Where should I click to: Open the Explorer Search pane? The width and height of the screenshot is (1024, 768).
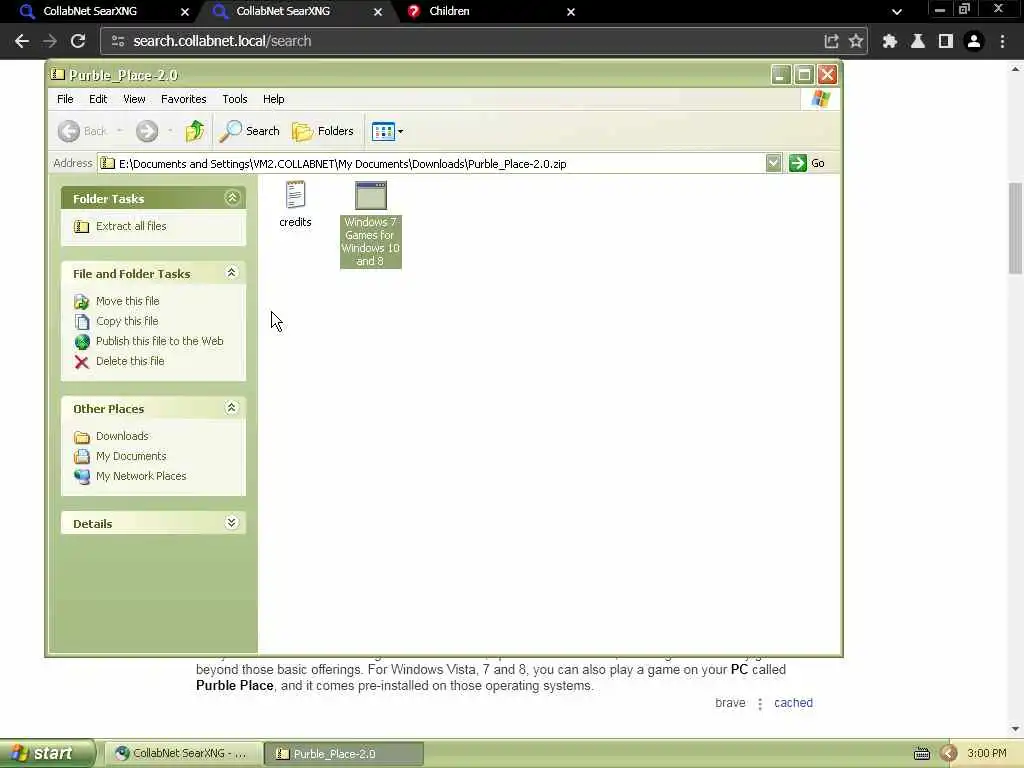tap(249, 131)
